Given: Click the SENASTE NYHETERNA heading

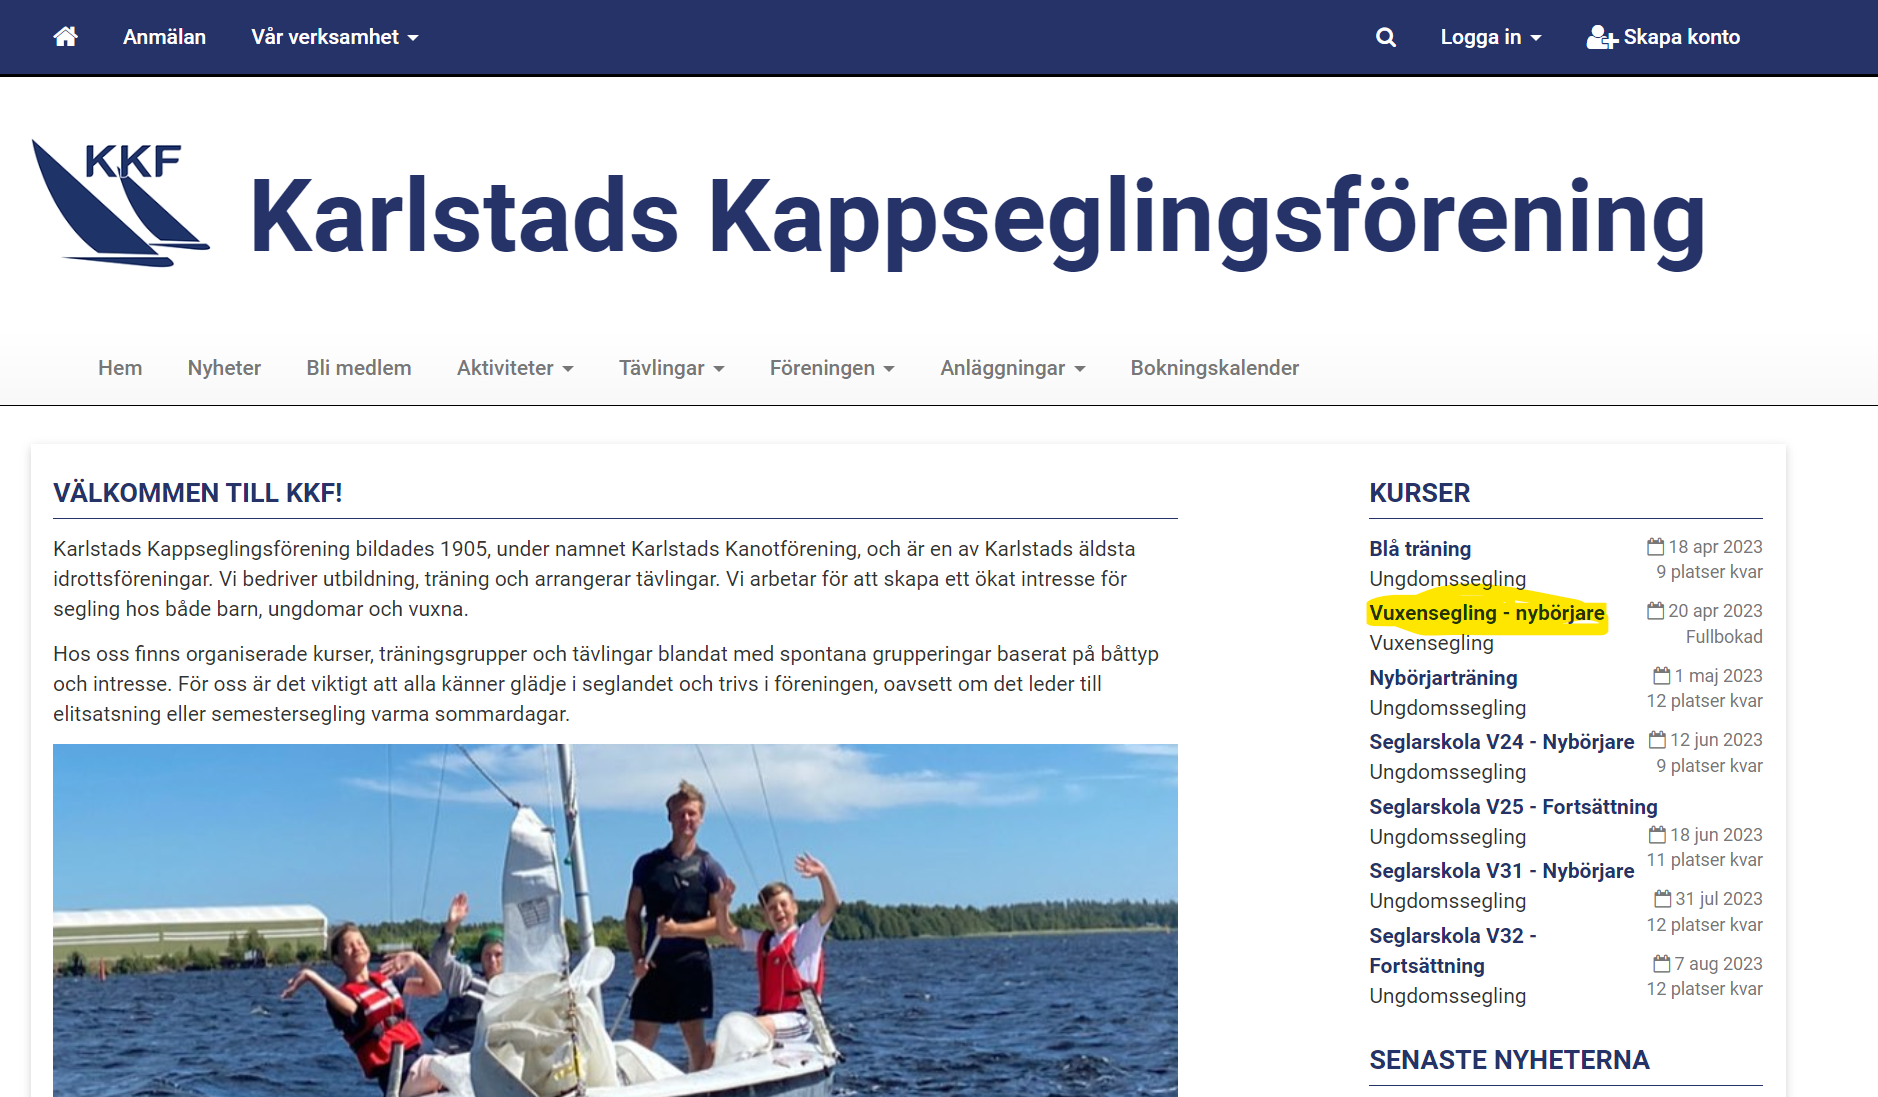Looking at the screenshot, I should (1509, 1060).
